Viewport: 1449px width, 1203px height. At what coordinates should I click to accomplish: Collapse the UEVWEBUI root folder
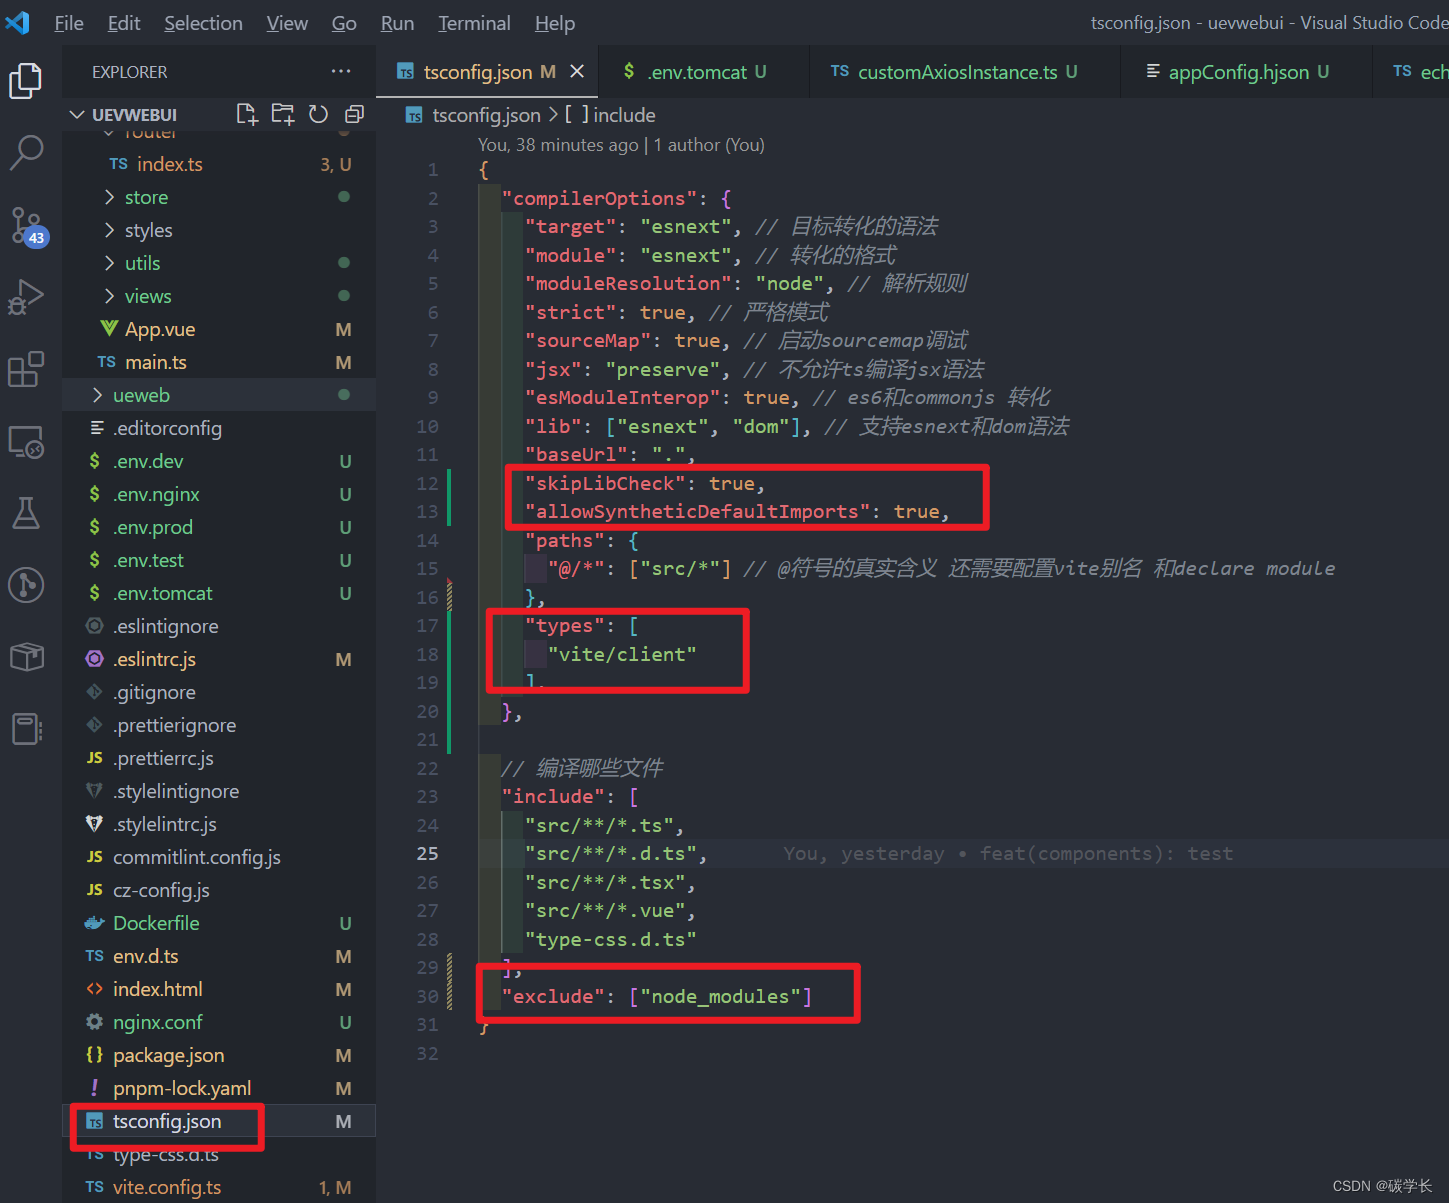77,115
